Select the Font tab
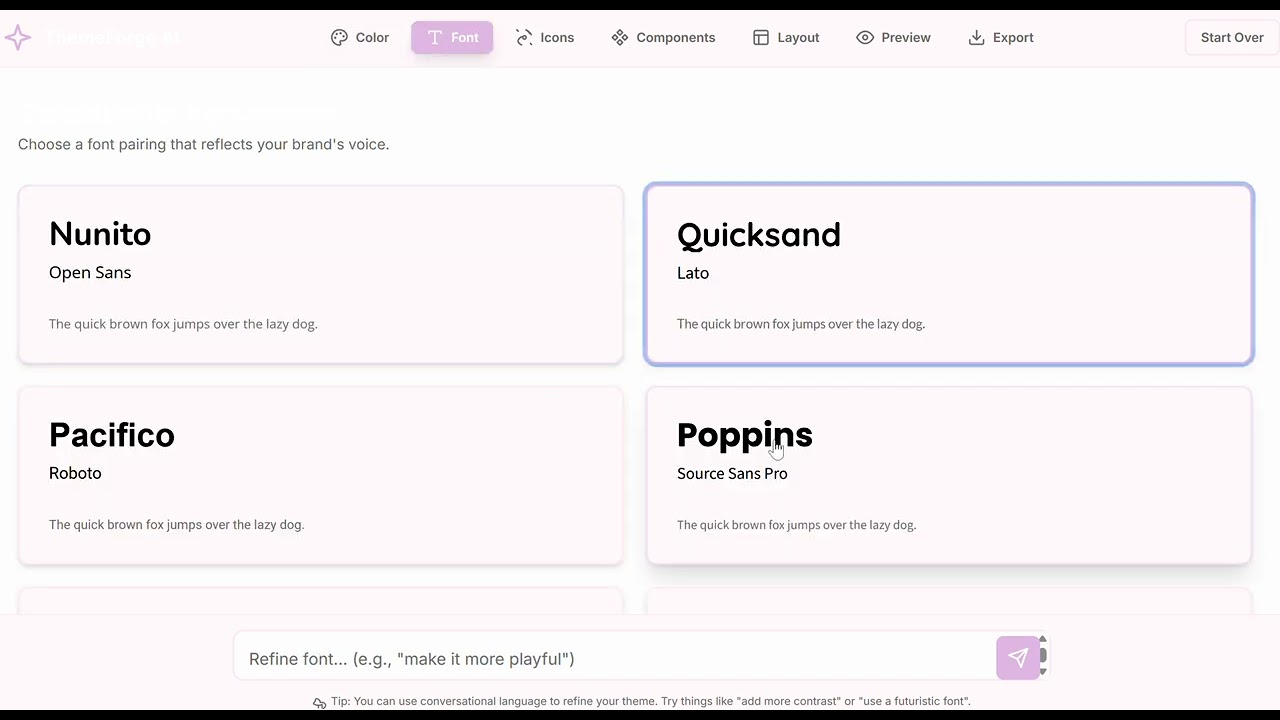The height and width of the screenshot is (720, 1280). coord(452,38)
